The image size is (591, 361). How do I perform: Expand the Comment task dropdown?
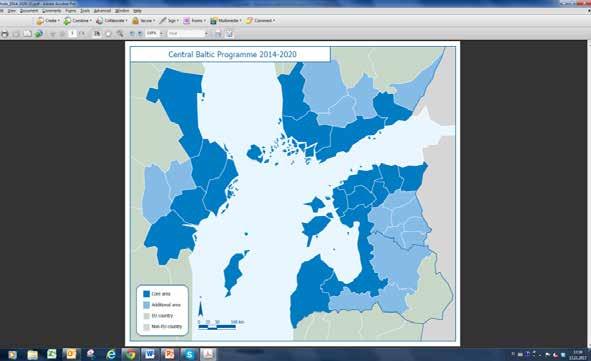pyautogui.click(x=260, y=21)
